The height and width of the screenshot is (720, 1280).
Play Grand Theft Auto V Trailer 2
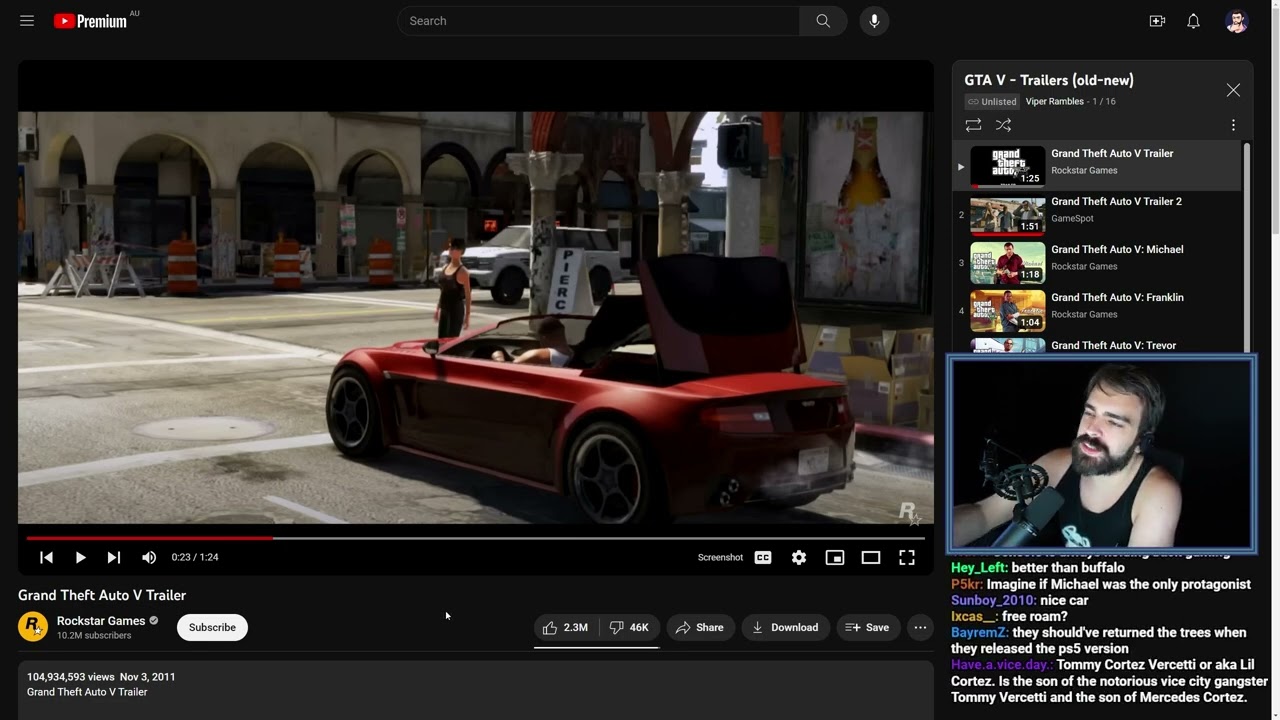point(1097,214)
